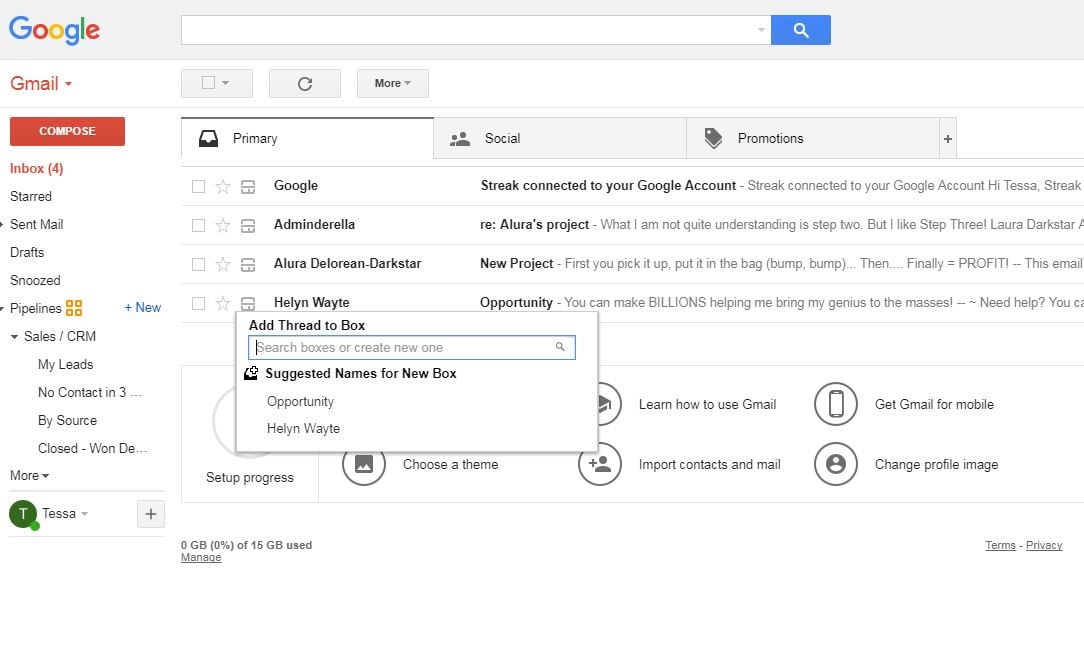Click the Streak box icon on Adminderella row

pos(247,225)
